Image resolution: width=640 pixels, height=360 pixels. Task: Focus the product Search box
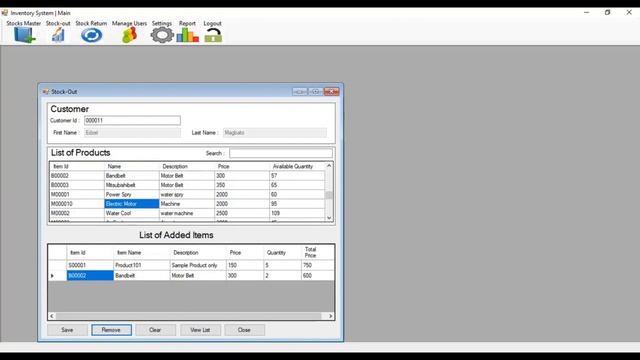coord(281,153)
